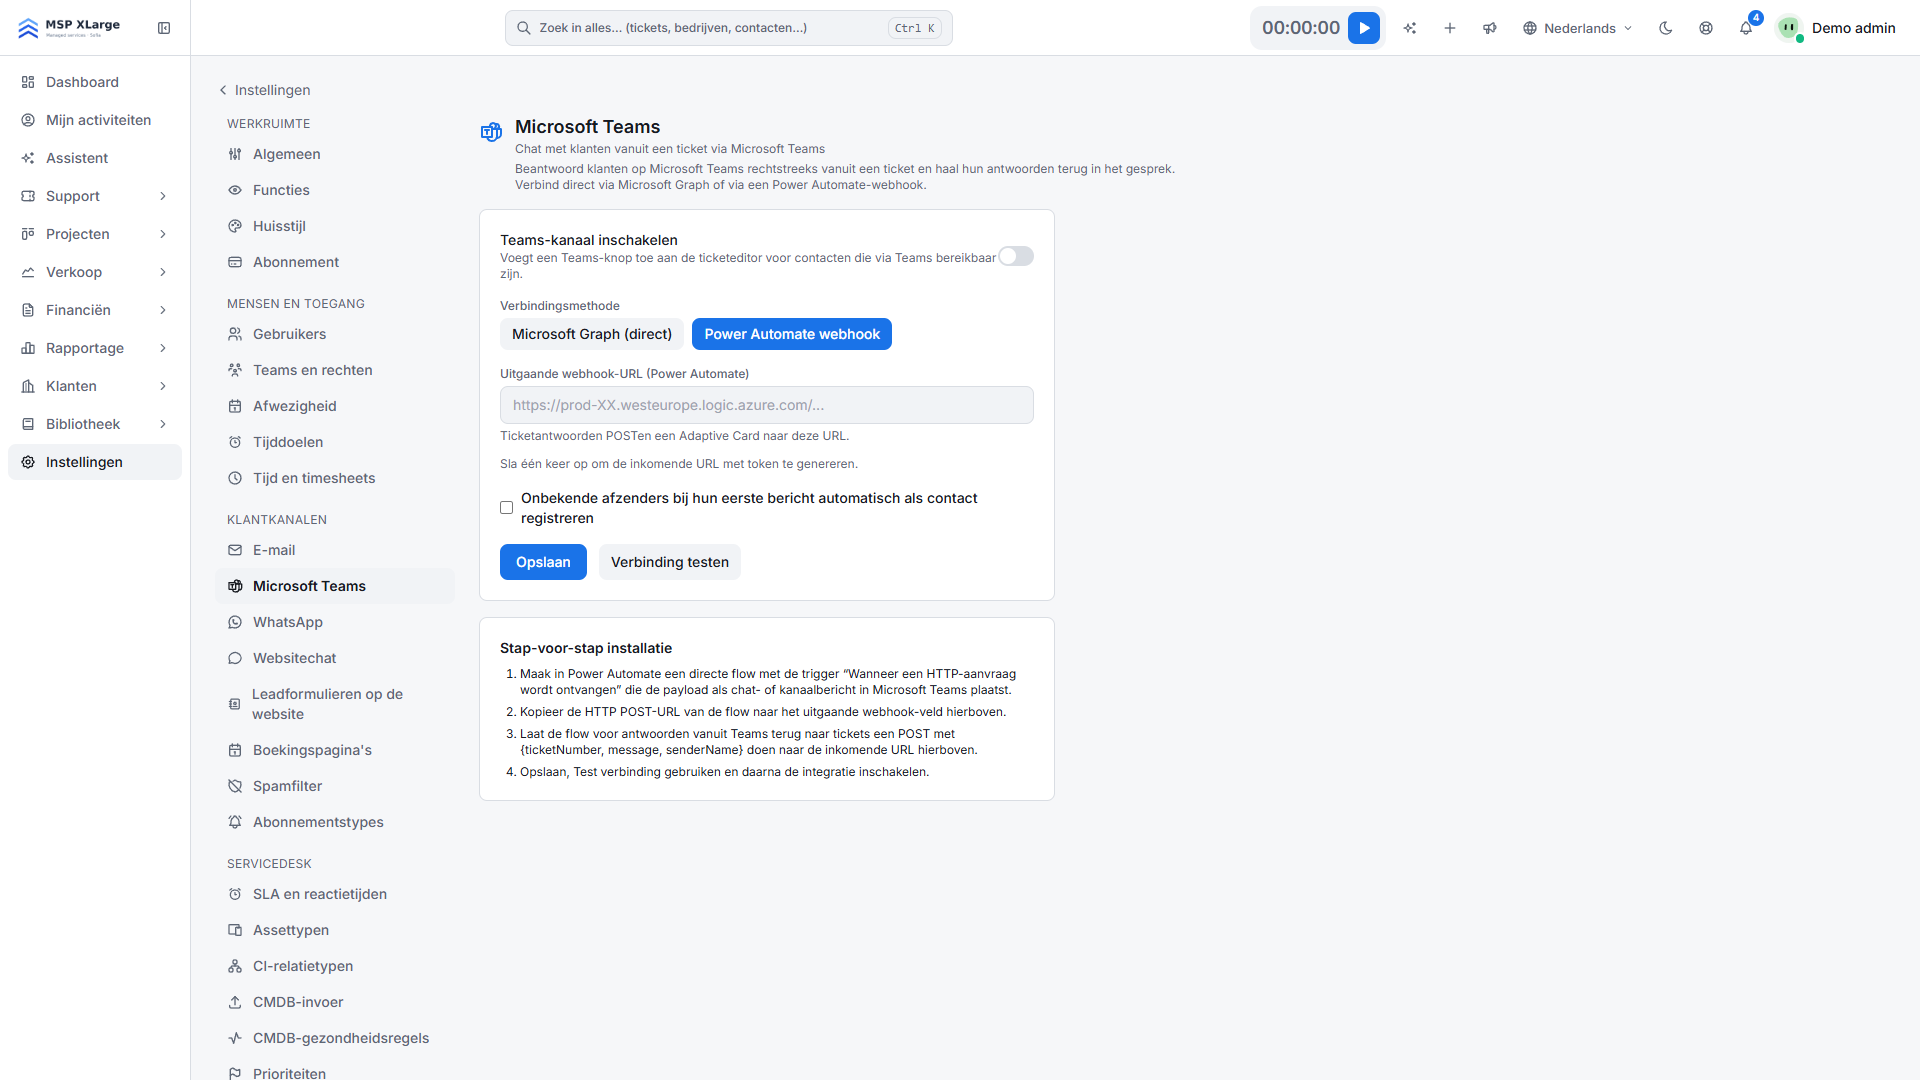Click the 00:00:00 timer display
Viewport: 1920px width, 1080px height.
coord(1301,28)
